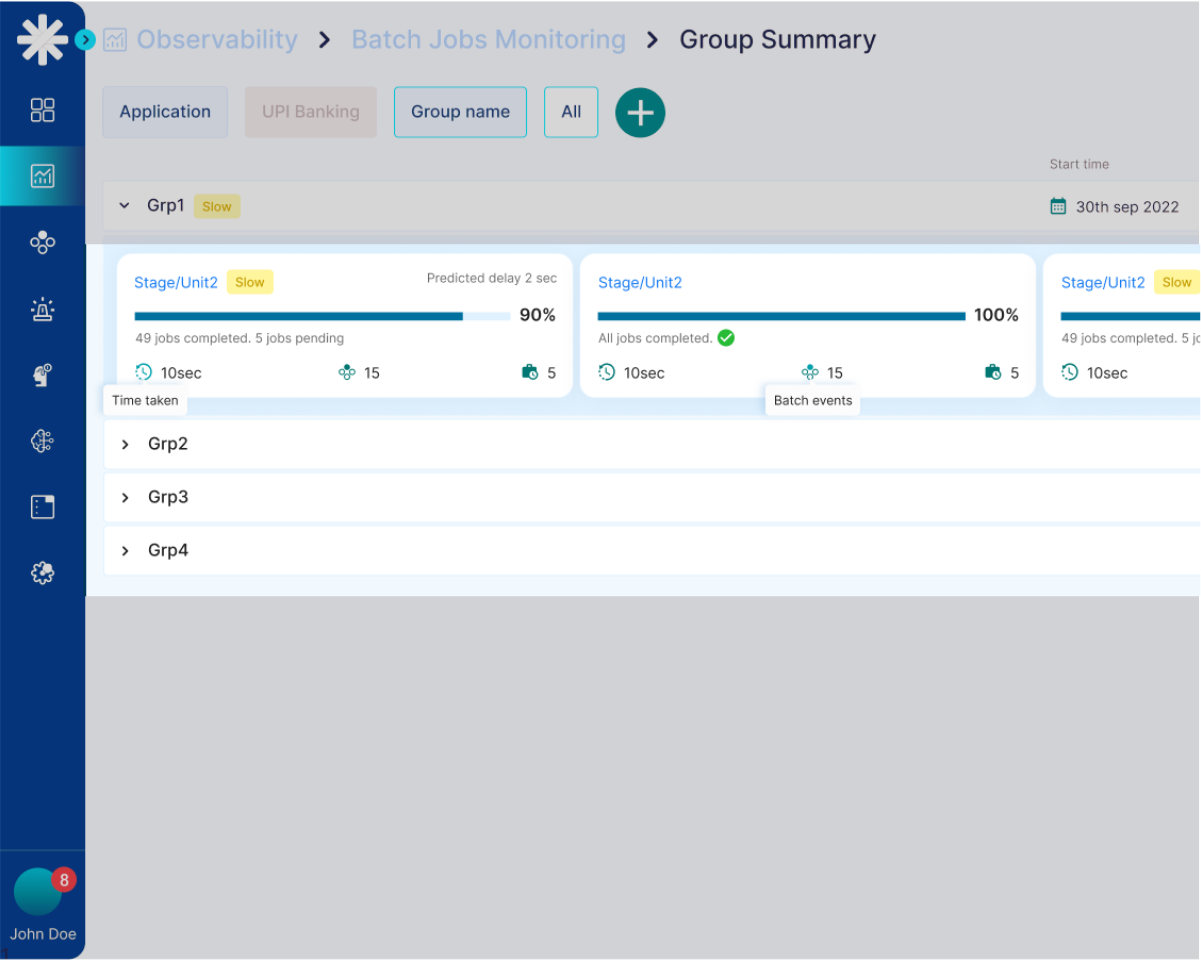Screen dimensions: 1201x960
Task: Expand the Grp2 group row
Action: coord(125,444)
